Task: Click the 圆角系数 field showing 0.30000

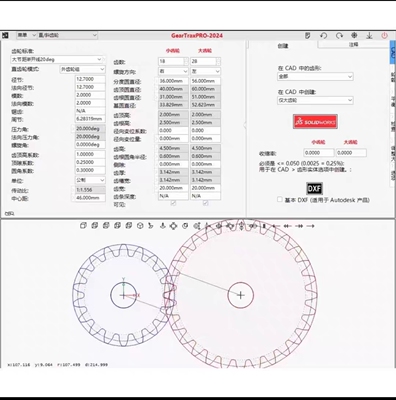Action: tap(90, 170)
